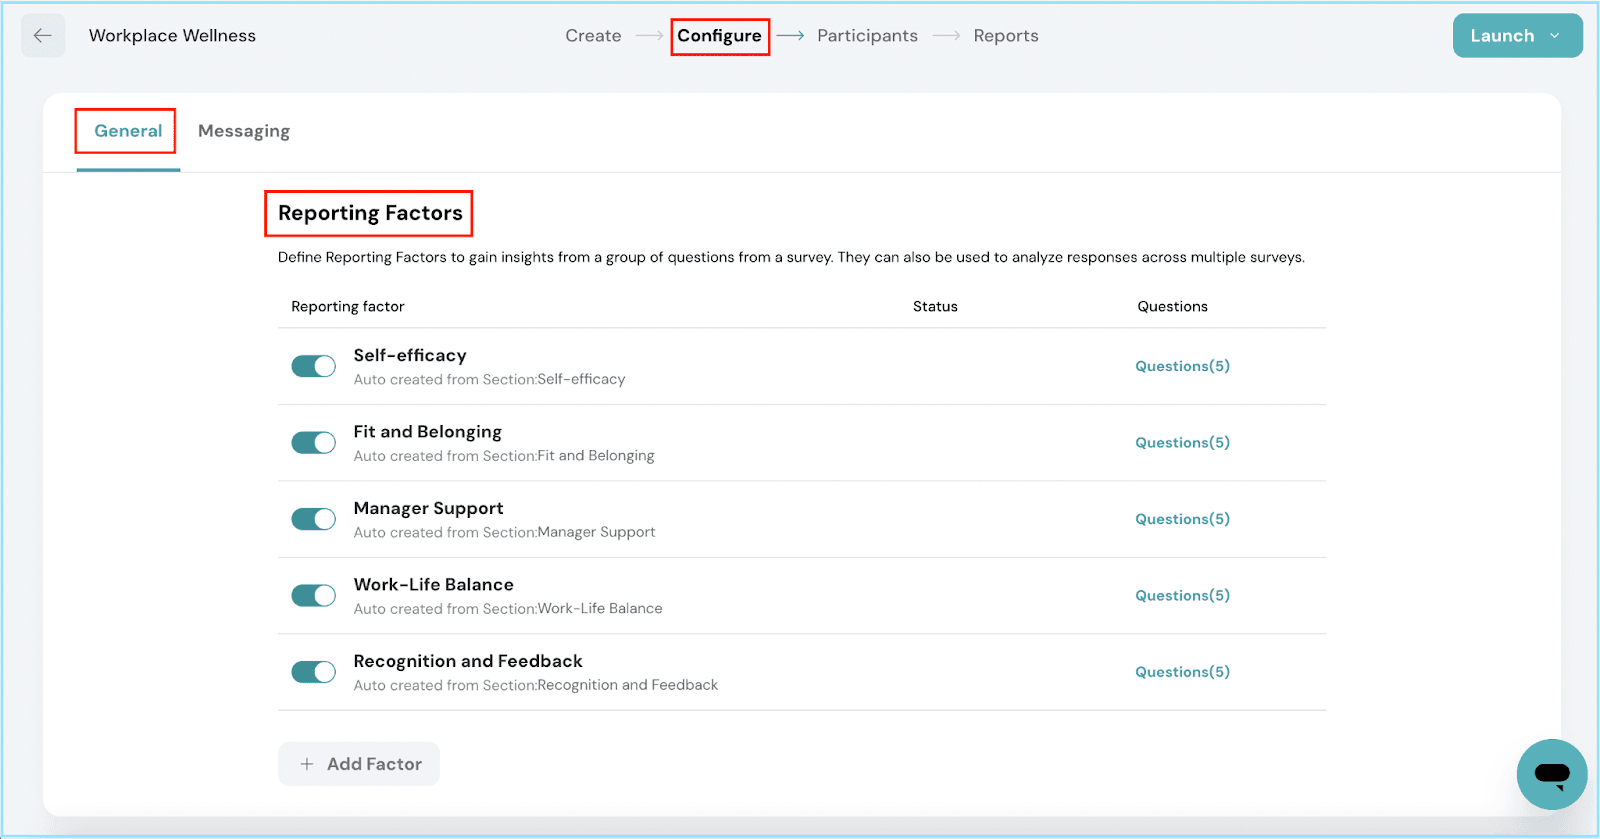This screenshot has height=839, width=1600.
Task: Turn off Recognition and Feedback toggle
Action: 313,672
